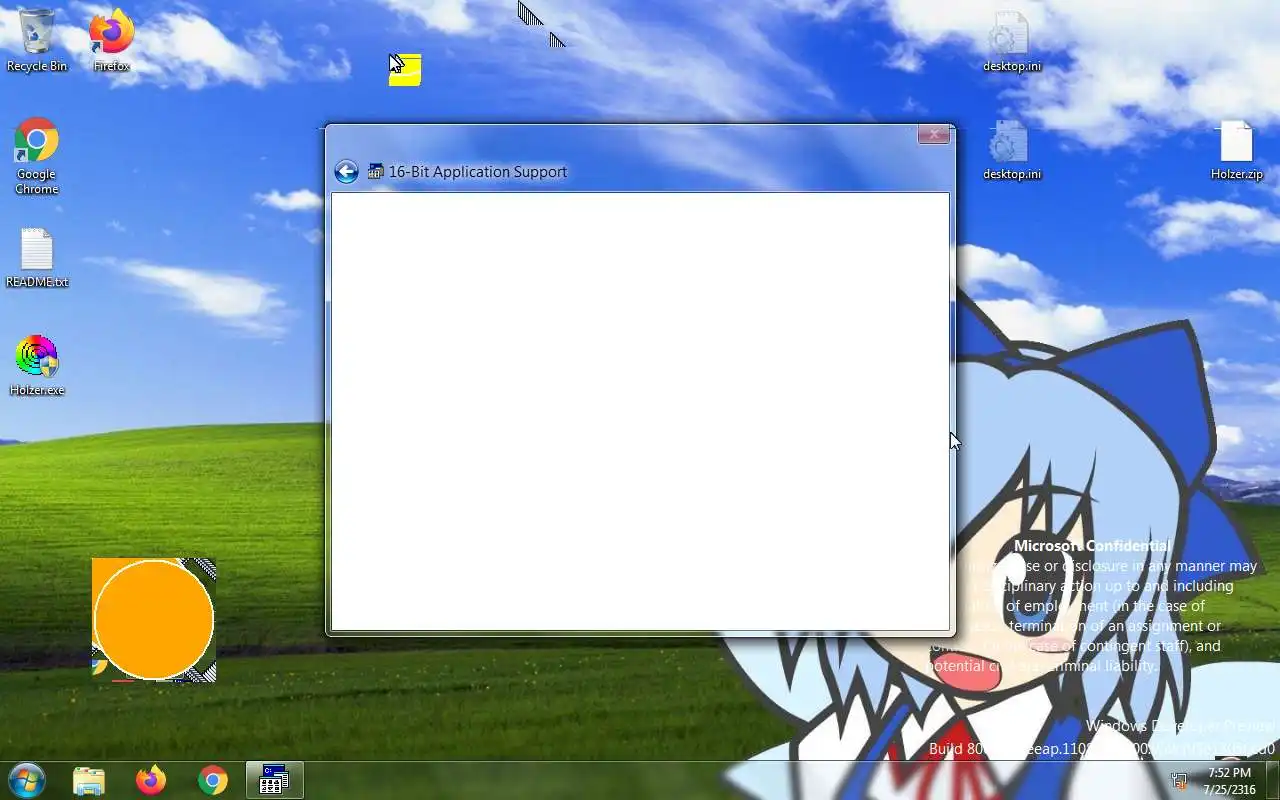Screen dimensions: 1280x800
Task: Open File Explorer from the taskbar
Action: coord(89,780)
